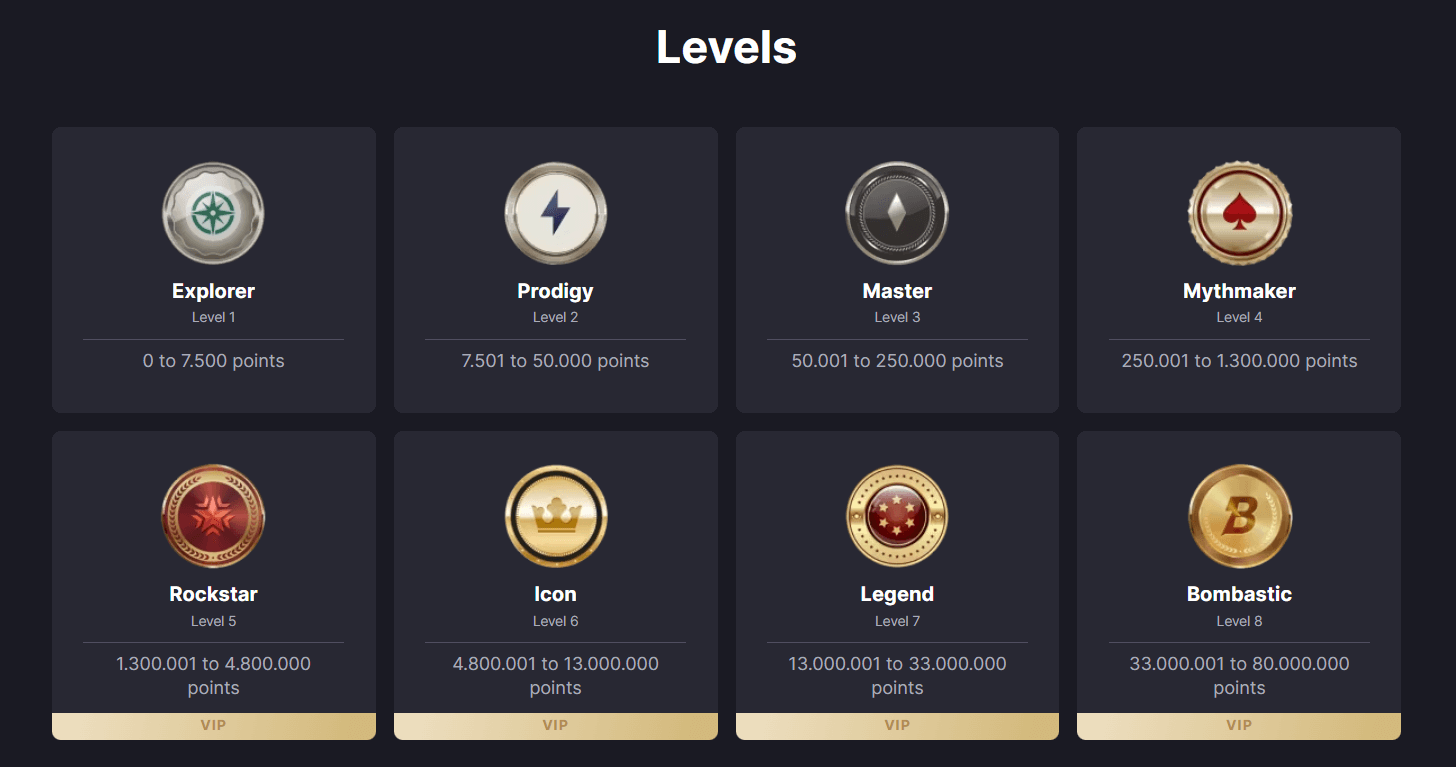Click the Mythmaker level title
Image resolution: width=1456 pixels, height=767 pixels.
(1239, 291)
